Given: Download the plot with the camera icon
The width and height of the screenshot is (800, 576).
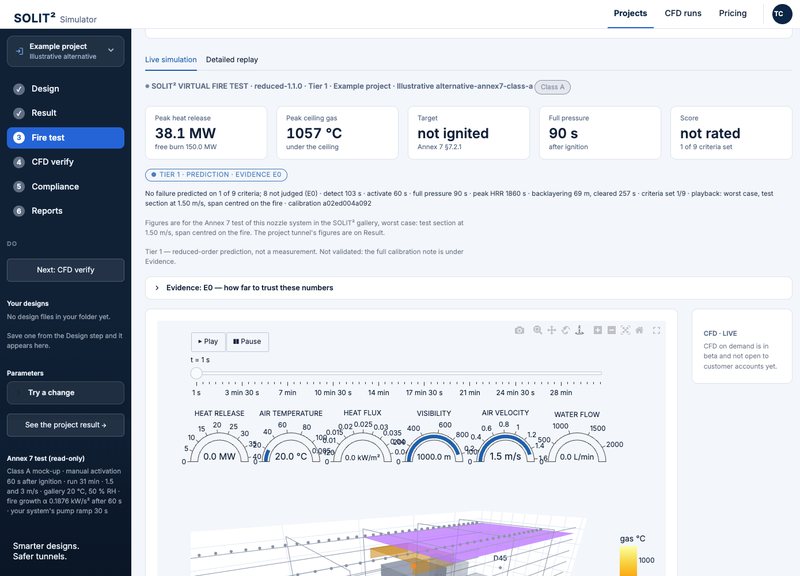Looking at the screenshot, I should pyautogui.click(x=519, y=330).
